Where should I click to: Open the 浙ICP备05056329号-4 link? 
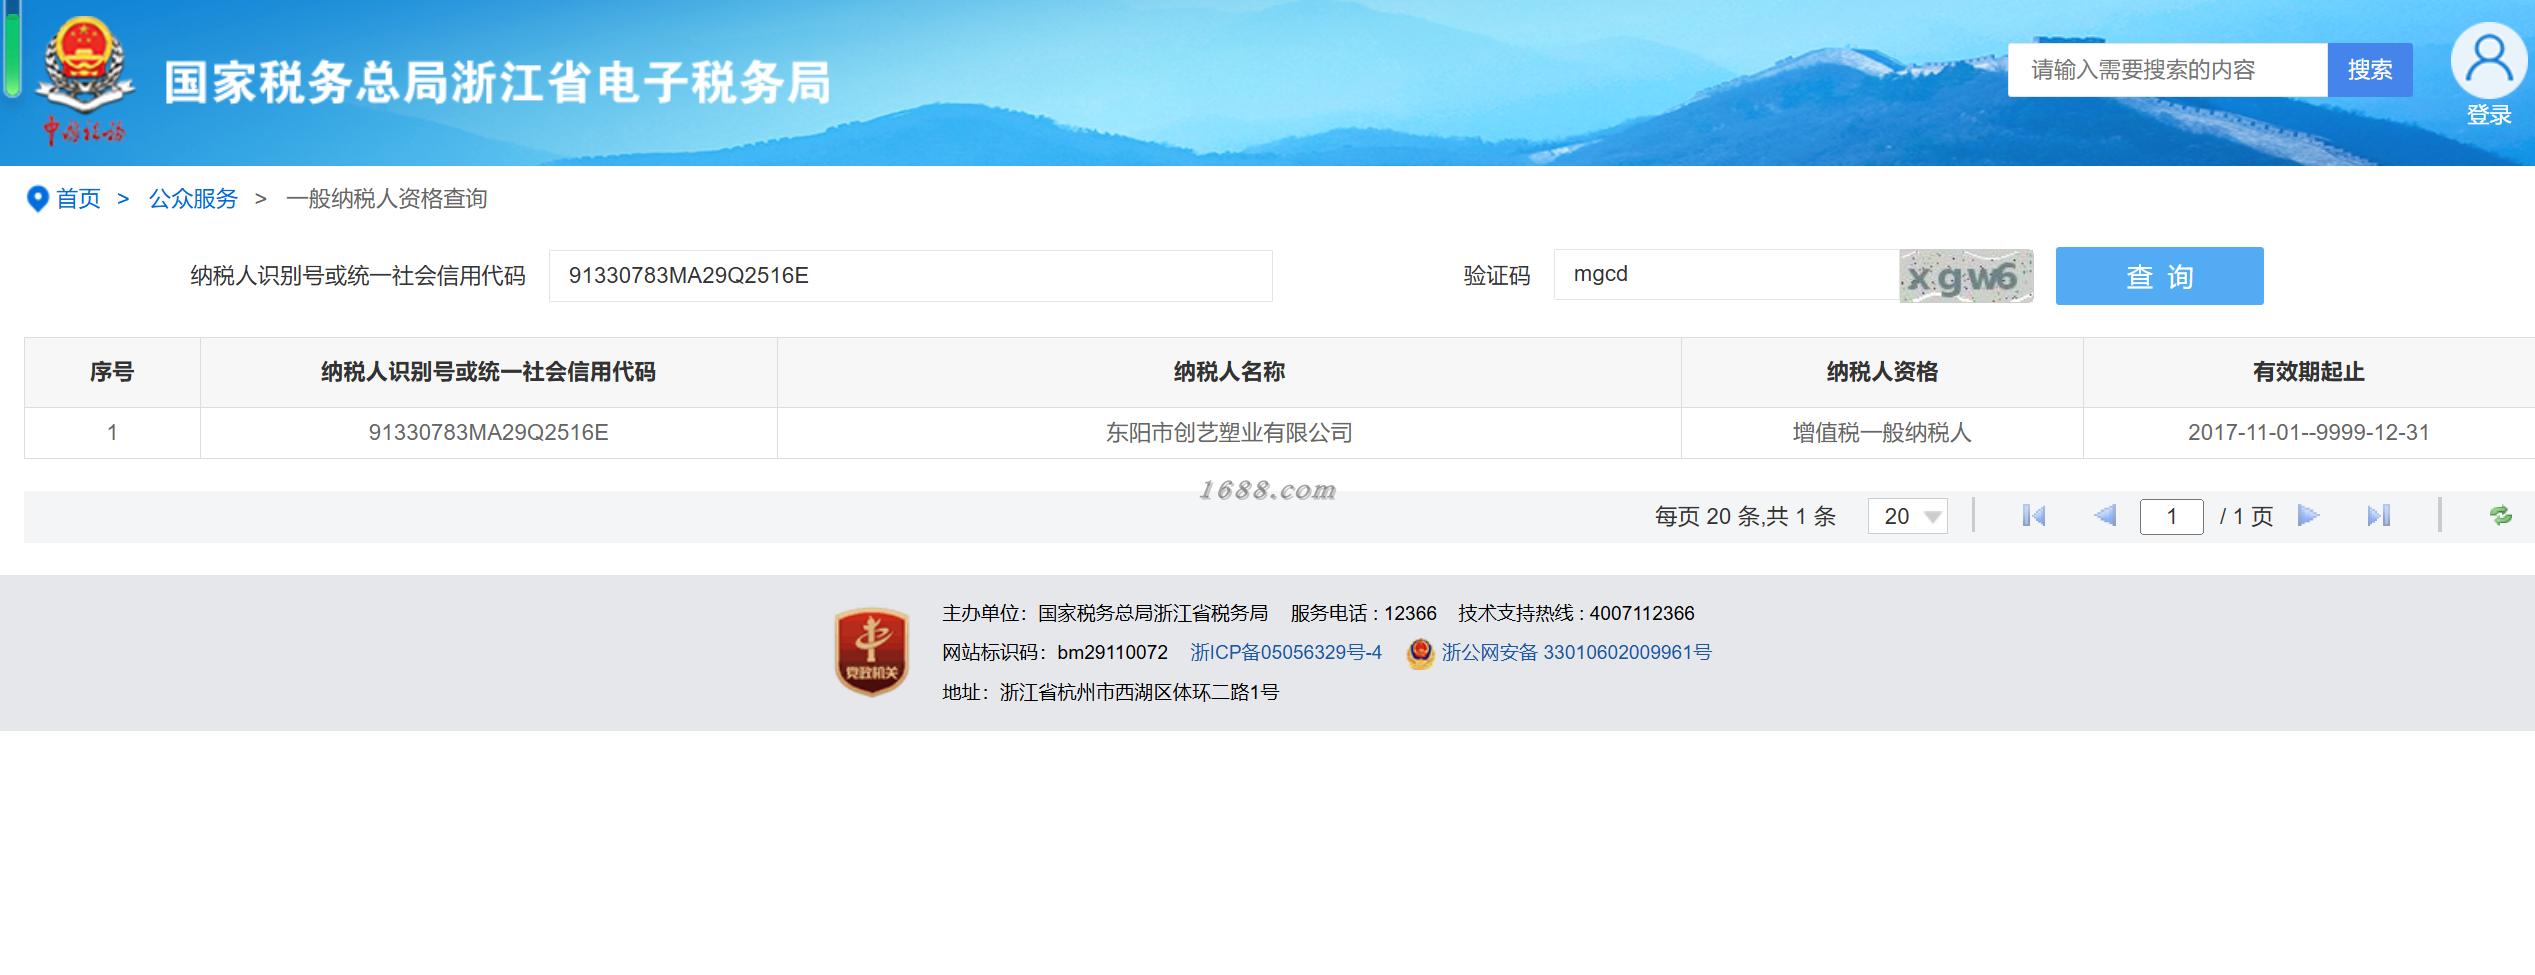tap(1286, 653)
